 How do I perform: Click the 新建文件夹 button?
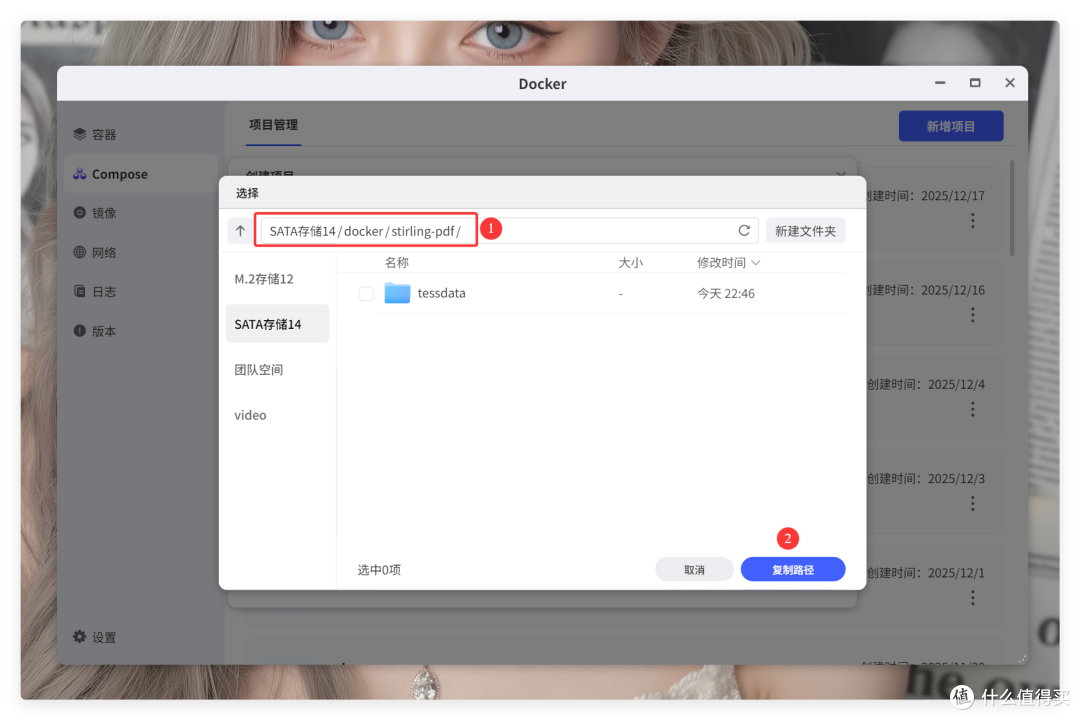(805, 231)
